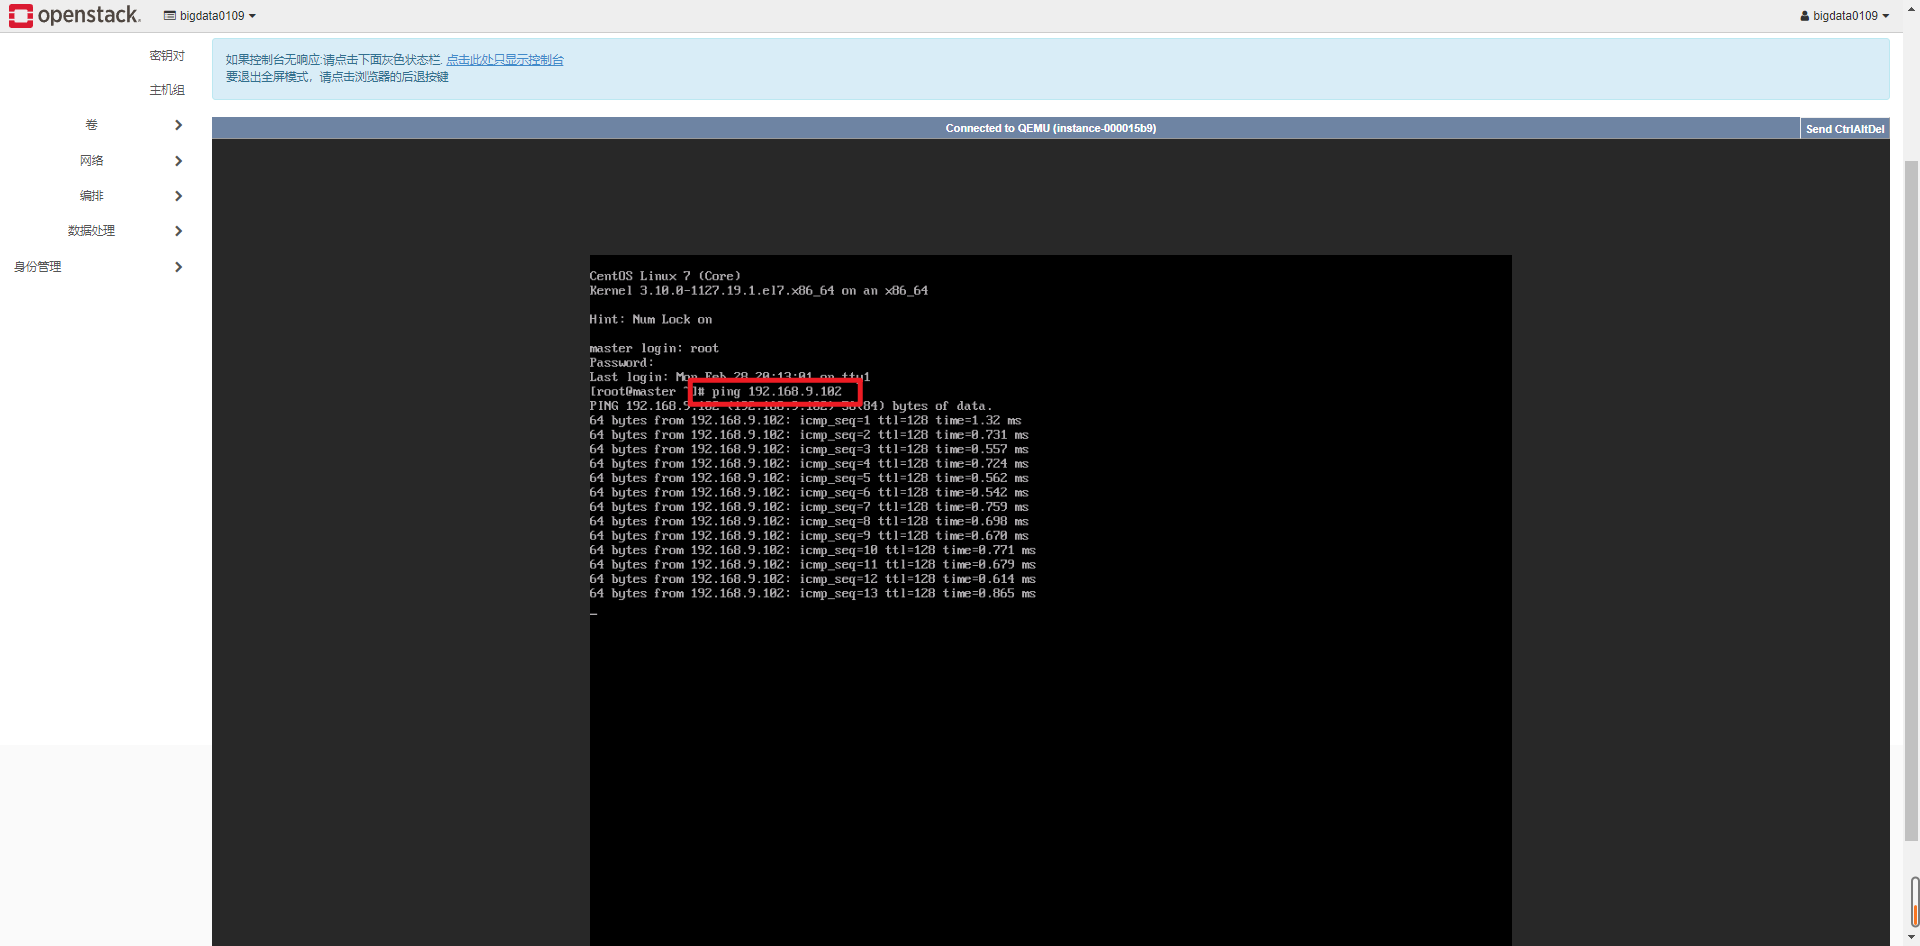The width and height of the screenshot is (1920, 946).
Task: Click the 点击此处只显示控制台 link
Action: [x=505, y=60]
